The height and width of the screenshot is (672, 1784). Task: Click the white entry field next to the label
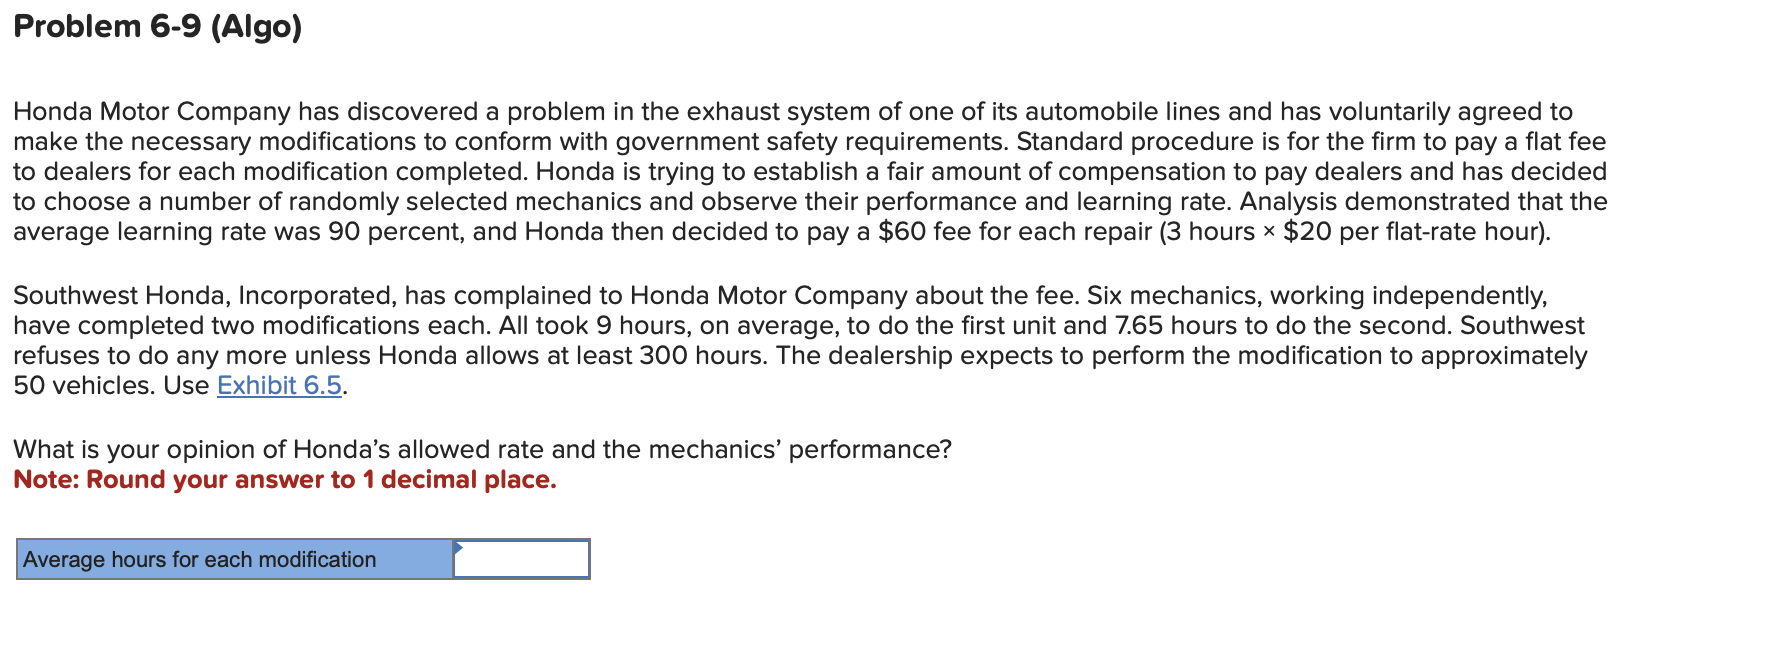(520, 560)
